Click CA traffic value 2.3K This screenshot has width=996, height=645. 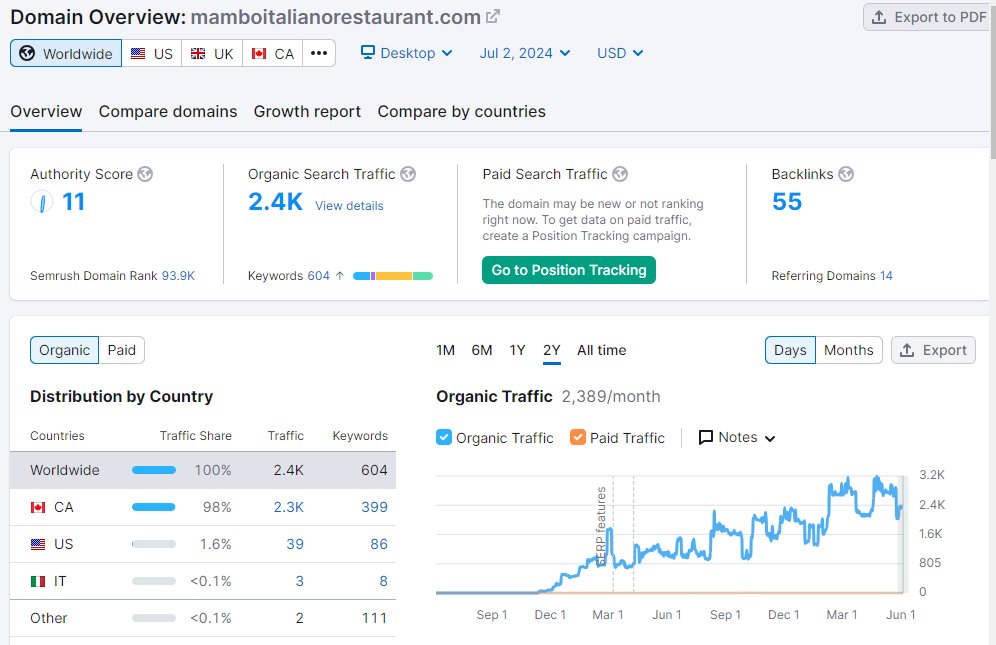point(288,507)
